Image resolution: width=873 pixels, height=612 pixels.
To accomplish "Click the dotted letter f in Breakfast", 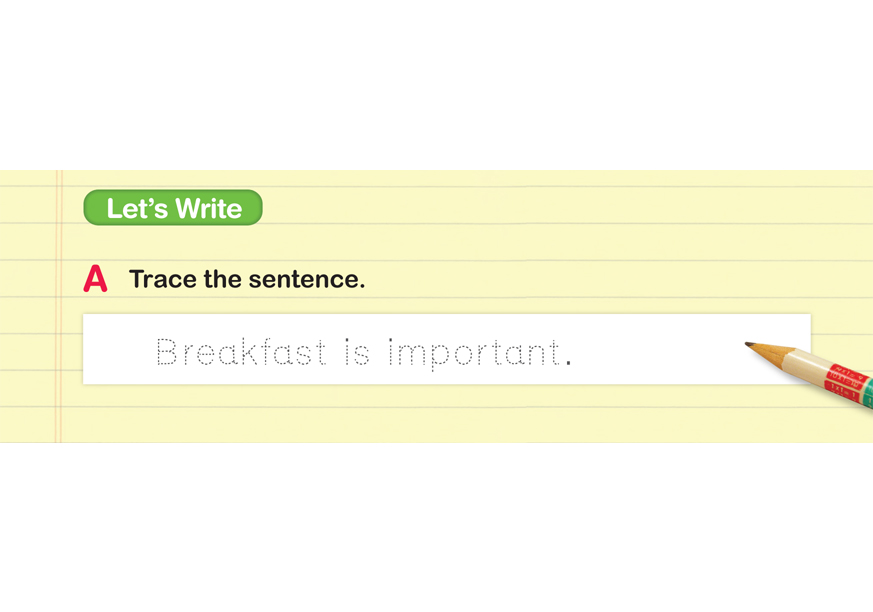I will [x=265, y=352].
